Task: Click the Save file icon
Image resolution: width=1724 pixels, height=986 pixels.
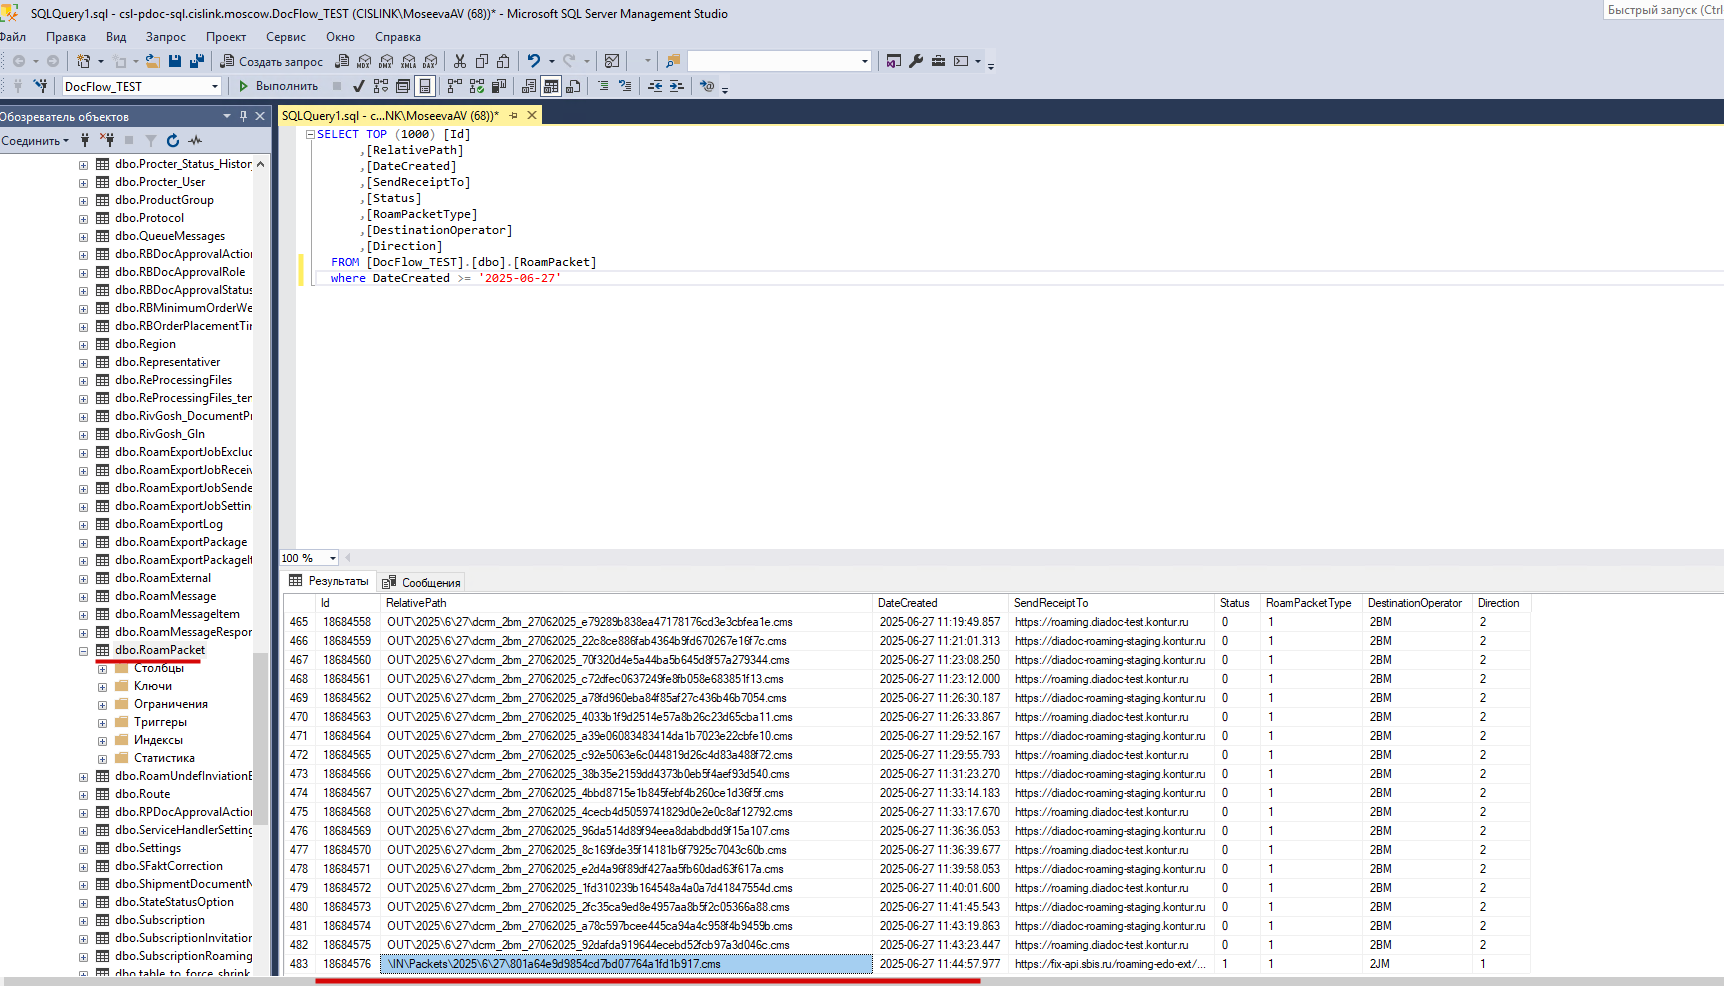Action: click(175, 61)
